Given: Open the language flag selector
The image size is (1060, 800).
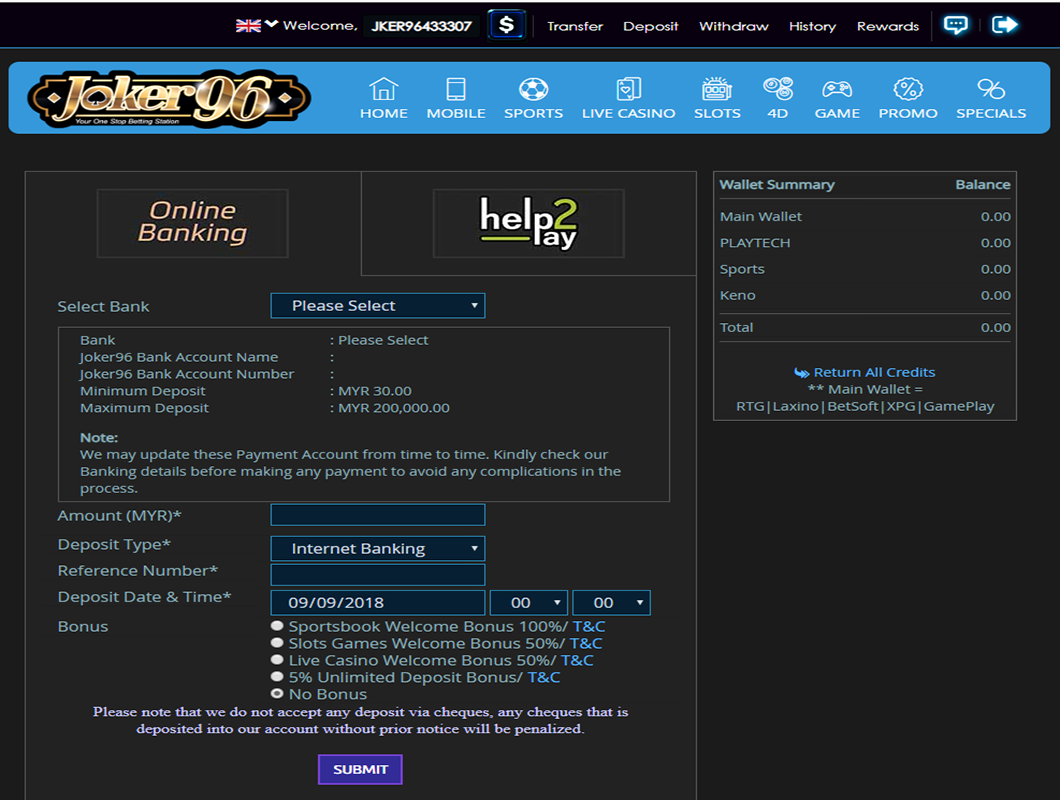Looking at the screenshot, I should [256, 26].
